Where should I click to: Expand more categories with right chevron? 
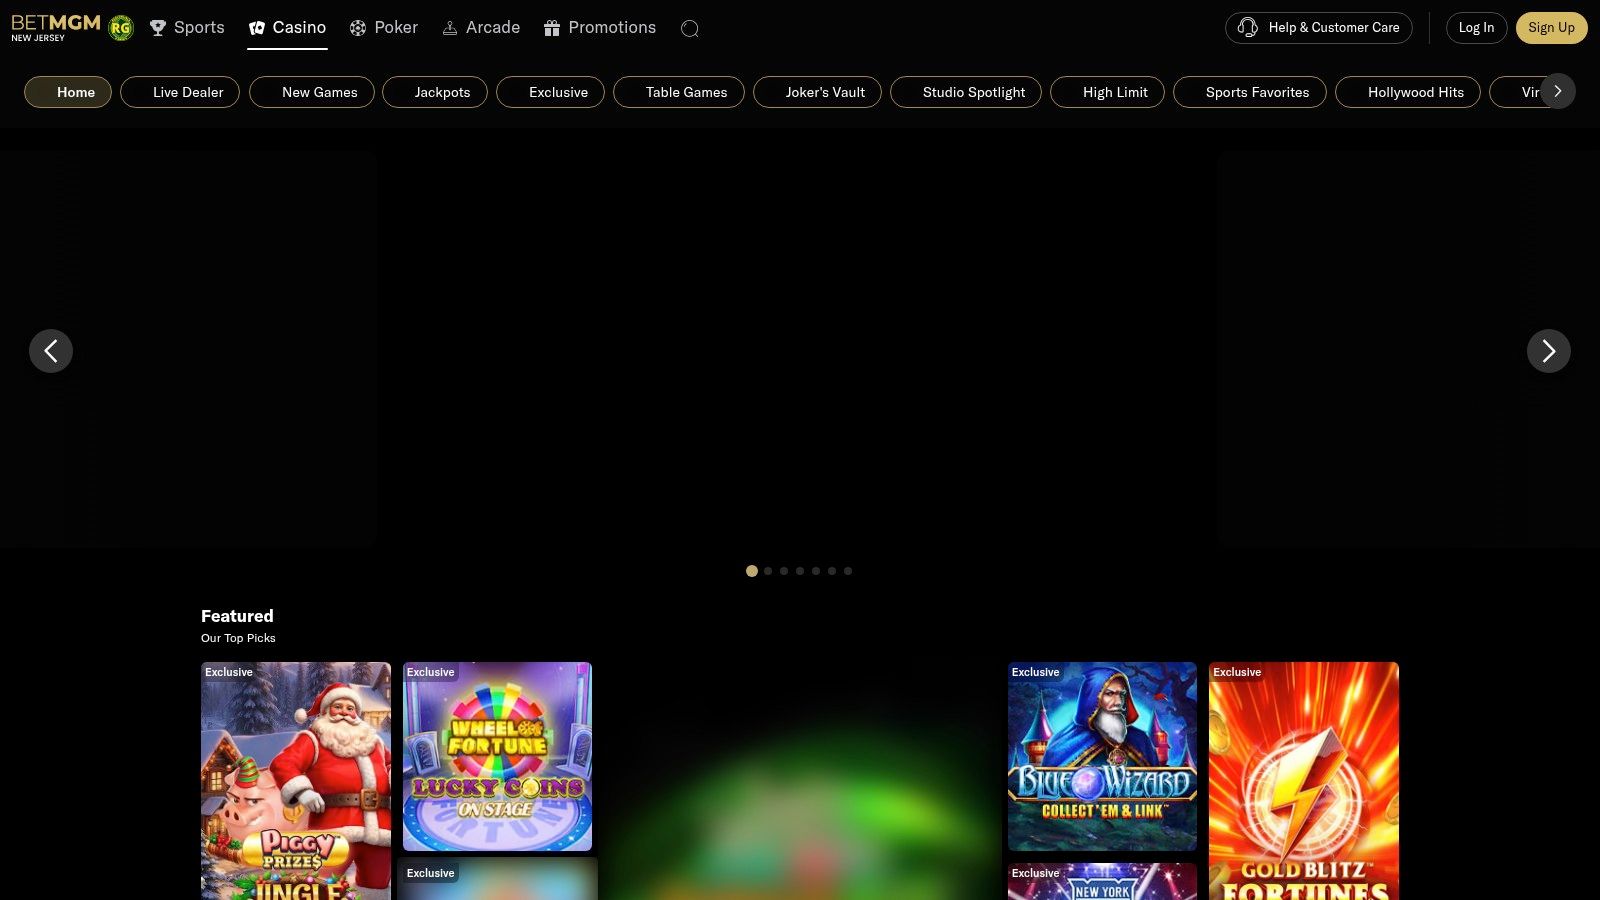point(1558,91)
